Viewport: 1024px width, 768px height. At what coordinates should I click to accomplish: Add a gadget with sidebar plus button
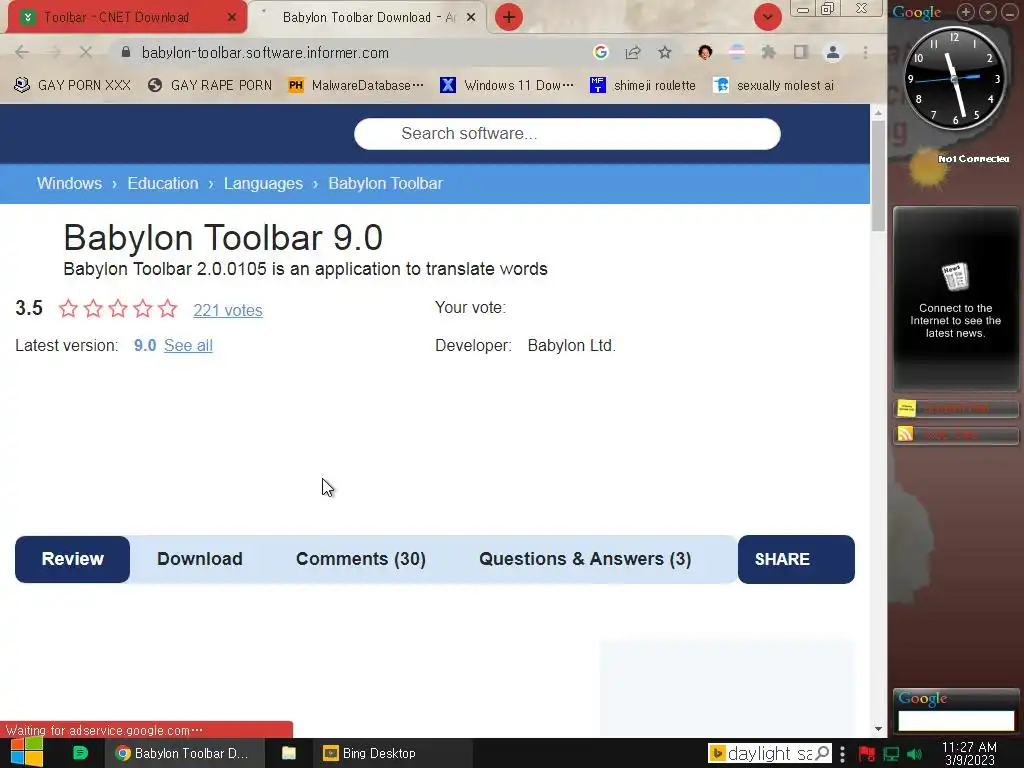coord(966,12)
